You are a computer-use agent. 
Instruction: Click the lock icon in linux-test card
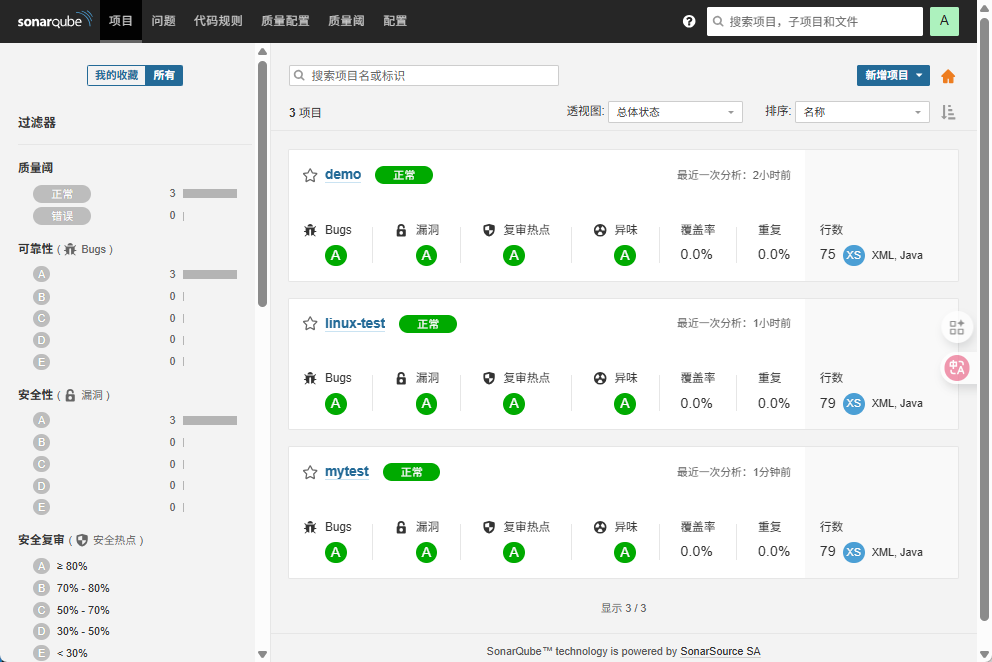401,378
